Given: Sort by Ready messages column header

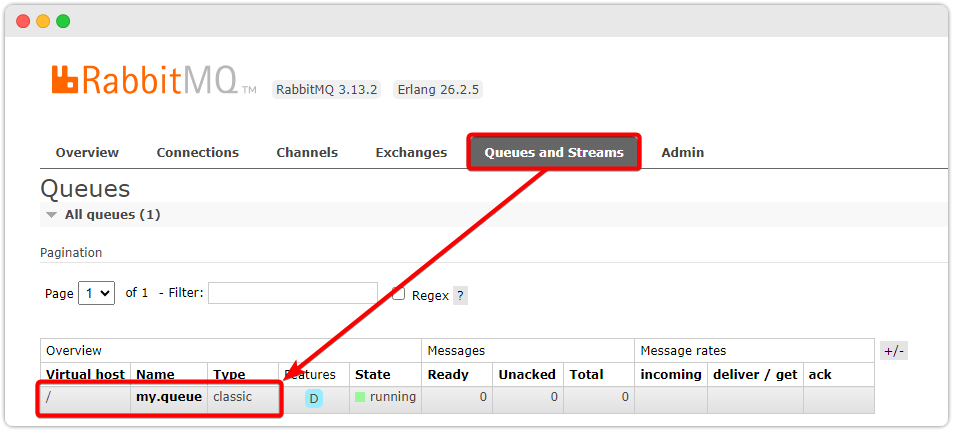Looking at the screenshot, I should tap(448, 374).
